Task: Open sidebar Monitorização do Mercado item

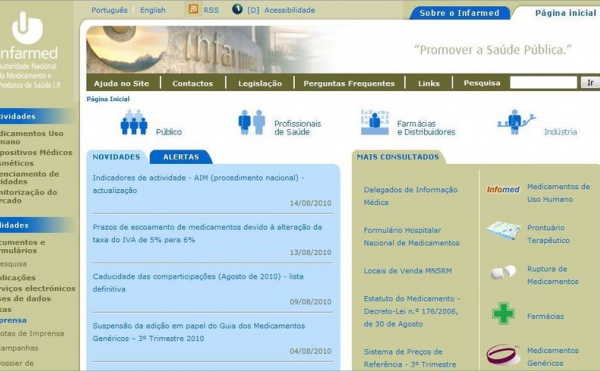Action: tap(29, 196)
